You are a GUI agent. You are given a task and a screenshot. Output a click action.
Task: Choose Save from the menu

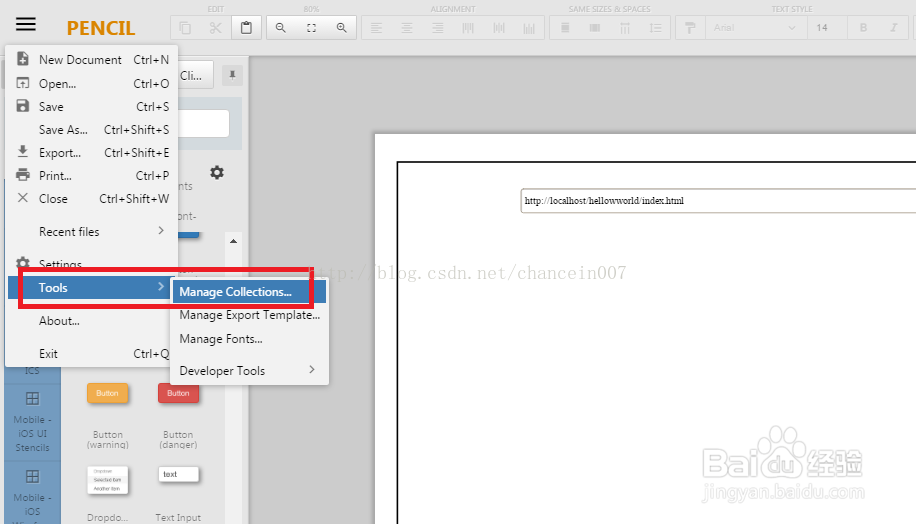[92, 106]
